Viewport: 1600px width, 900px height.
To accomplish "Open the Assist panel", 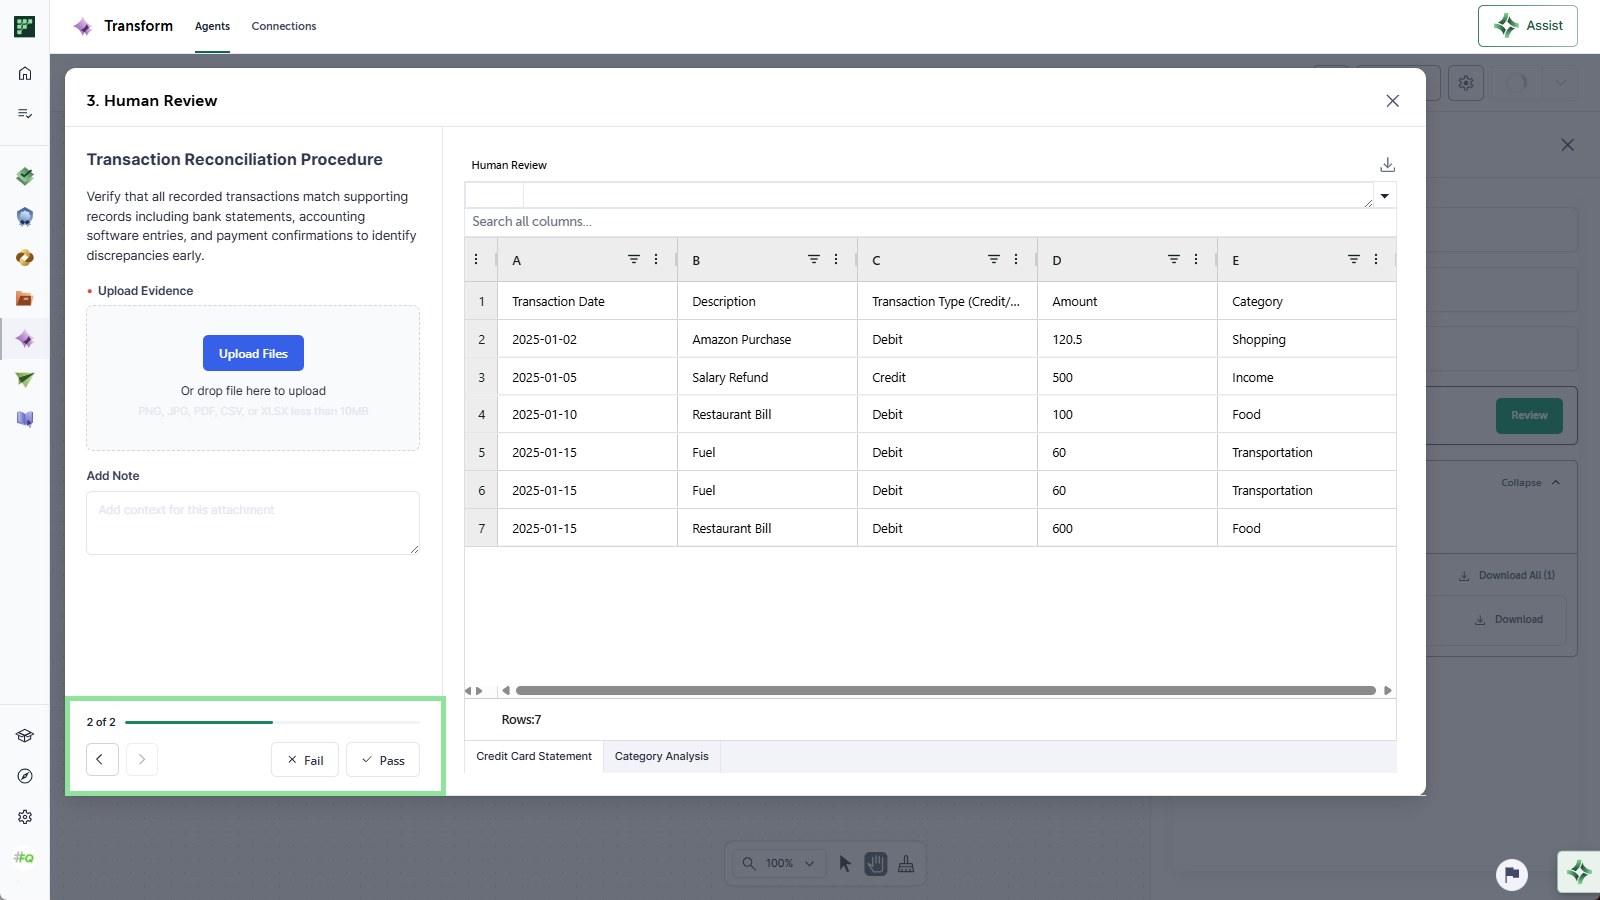I will tap(1527, 26).
